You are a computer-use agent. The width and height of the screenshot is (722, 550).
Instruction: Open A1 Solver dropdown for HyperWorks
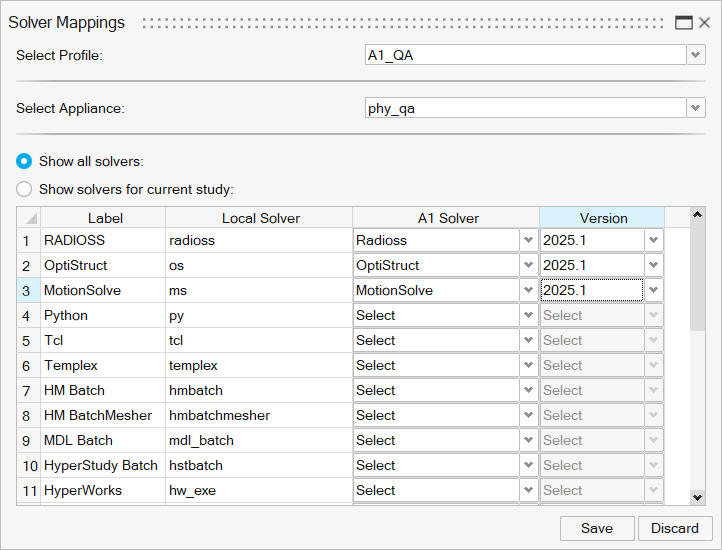click(528, 490)
